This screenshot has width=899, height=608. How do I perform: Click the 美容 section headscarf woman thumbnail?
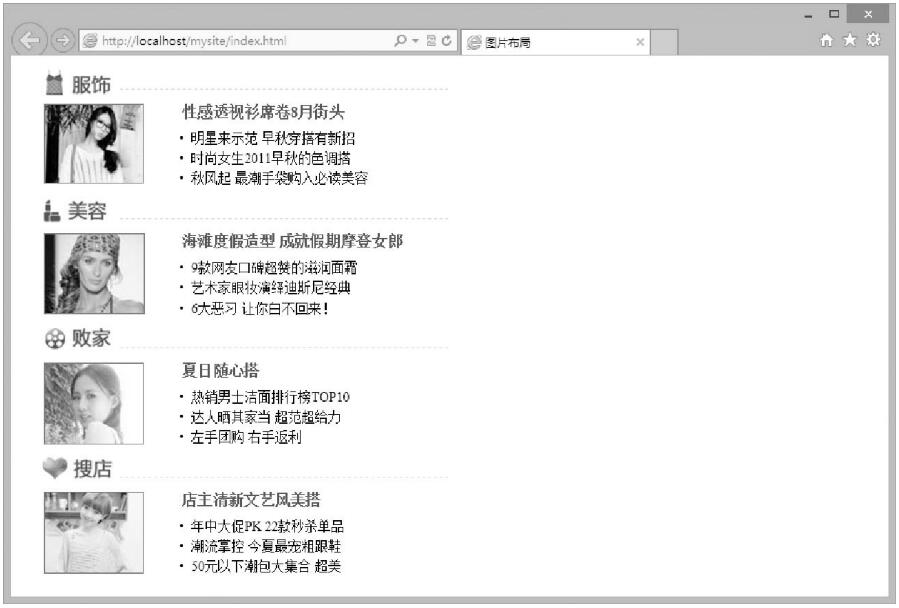click(94, 274)
